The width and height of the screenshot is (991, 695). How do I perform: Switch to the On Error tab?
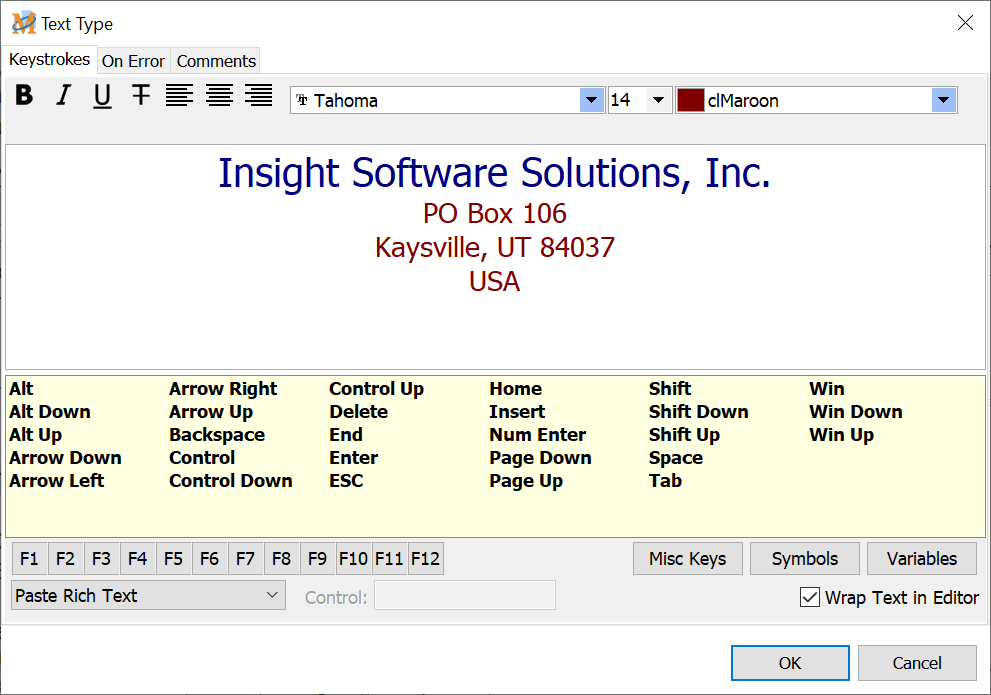tap(133, 61)
